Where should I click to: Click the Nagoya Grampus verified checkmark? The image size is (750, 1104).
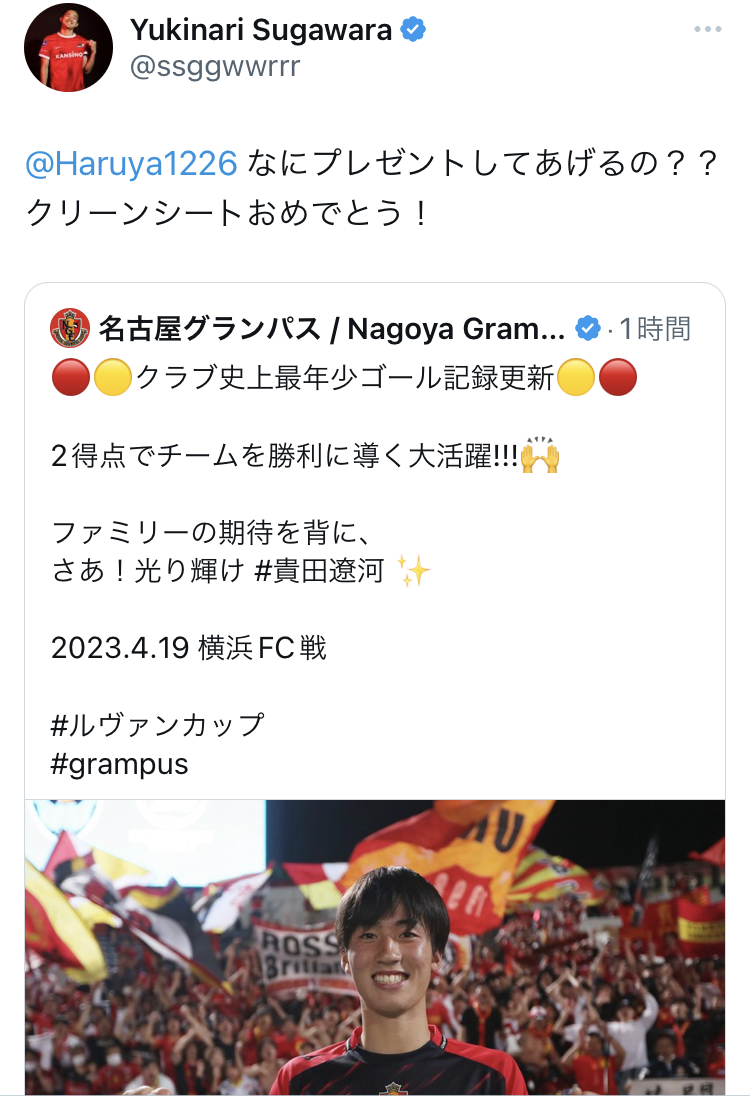point(588,328)
